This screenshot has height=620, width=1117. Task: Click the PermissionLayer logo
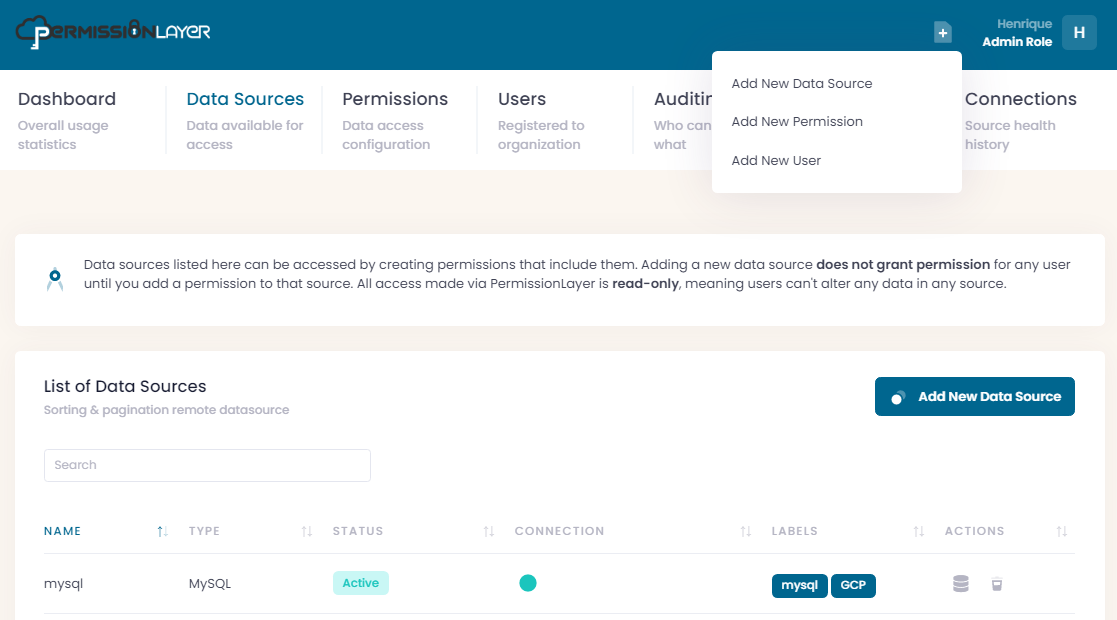click(x=113, y=31)
